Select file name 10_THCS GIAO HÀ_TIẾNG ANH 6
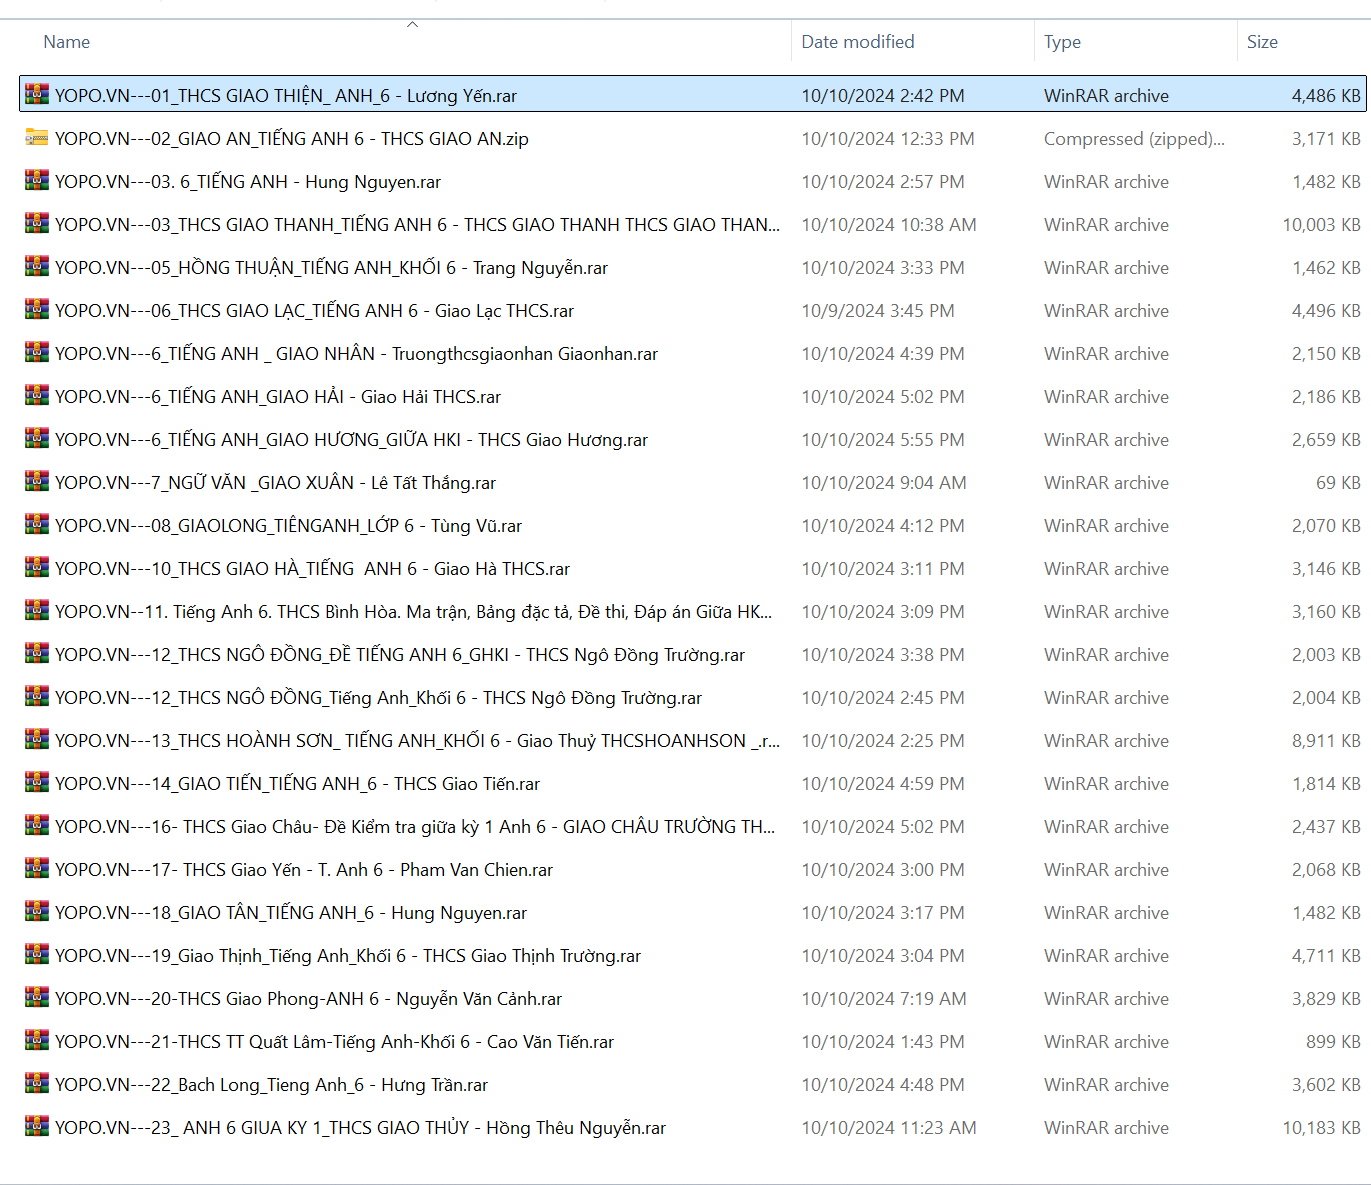The width and height of the screenshot is (1371, 1185). tap(312, 569)
